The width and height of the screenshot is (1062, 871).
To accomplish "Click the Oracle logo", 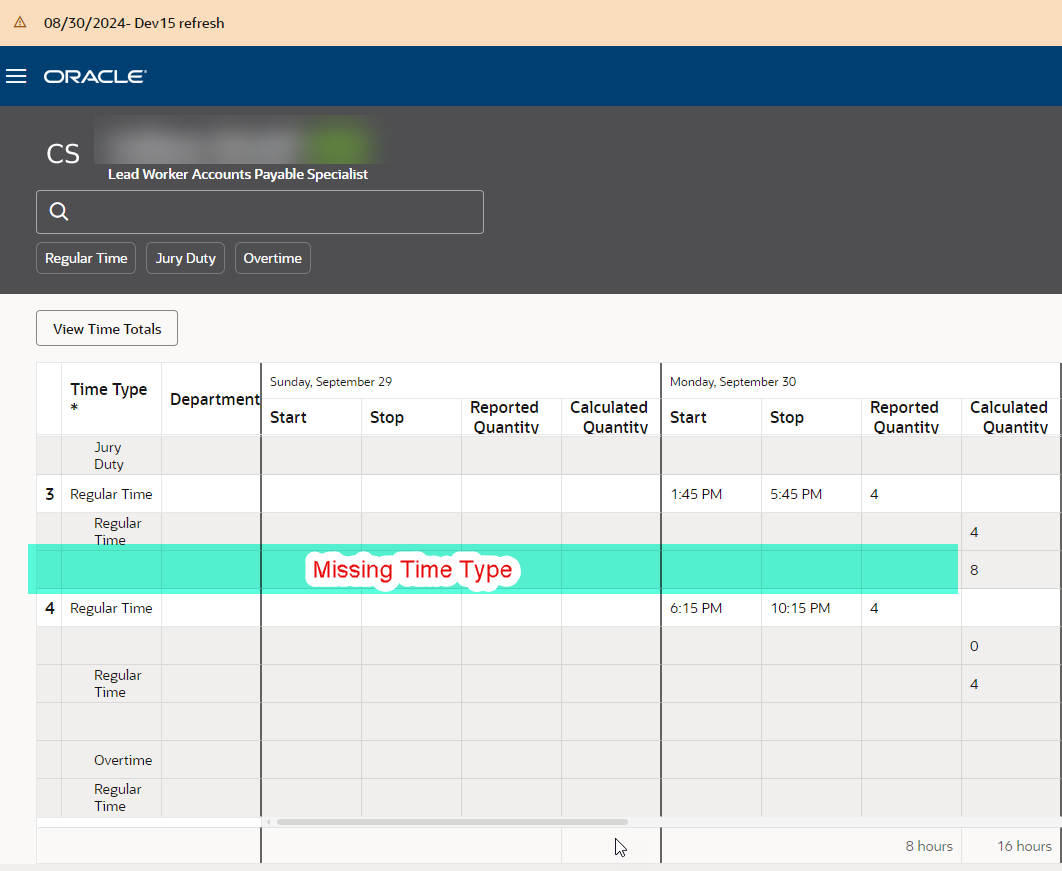I will click(x=95, y=76).
